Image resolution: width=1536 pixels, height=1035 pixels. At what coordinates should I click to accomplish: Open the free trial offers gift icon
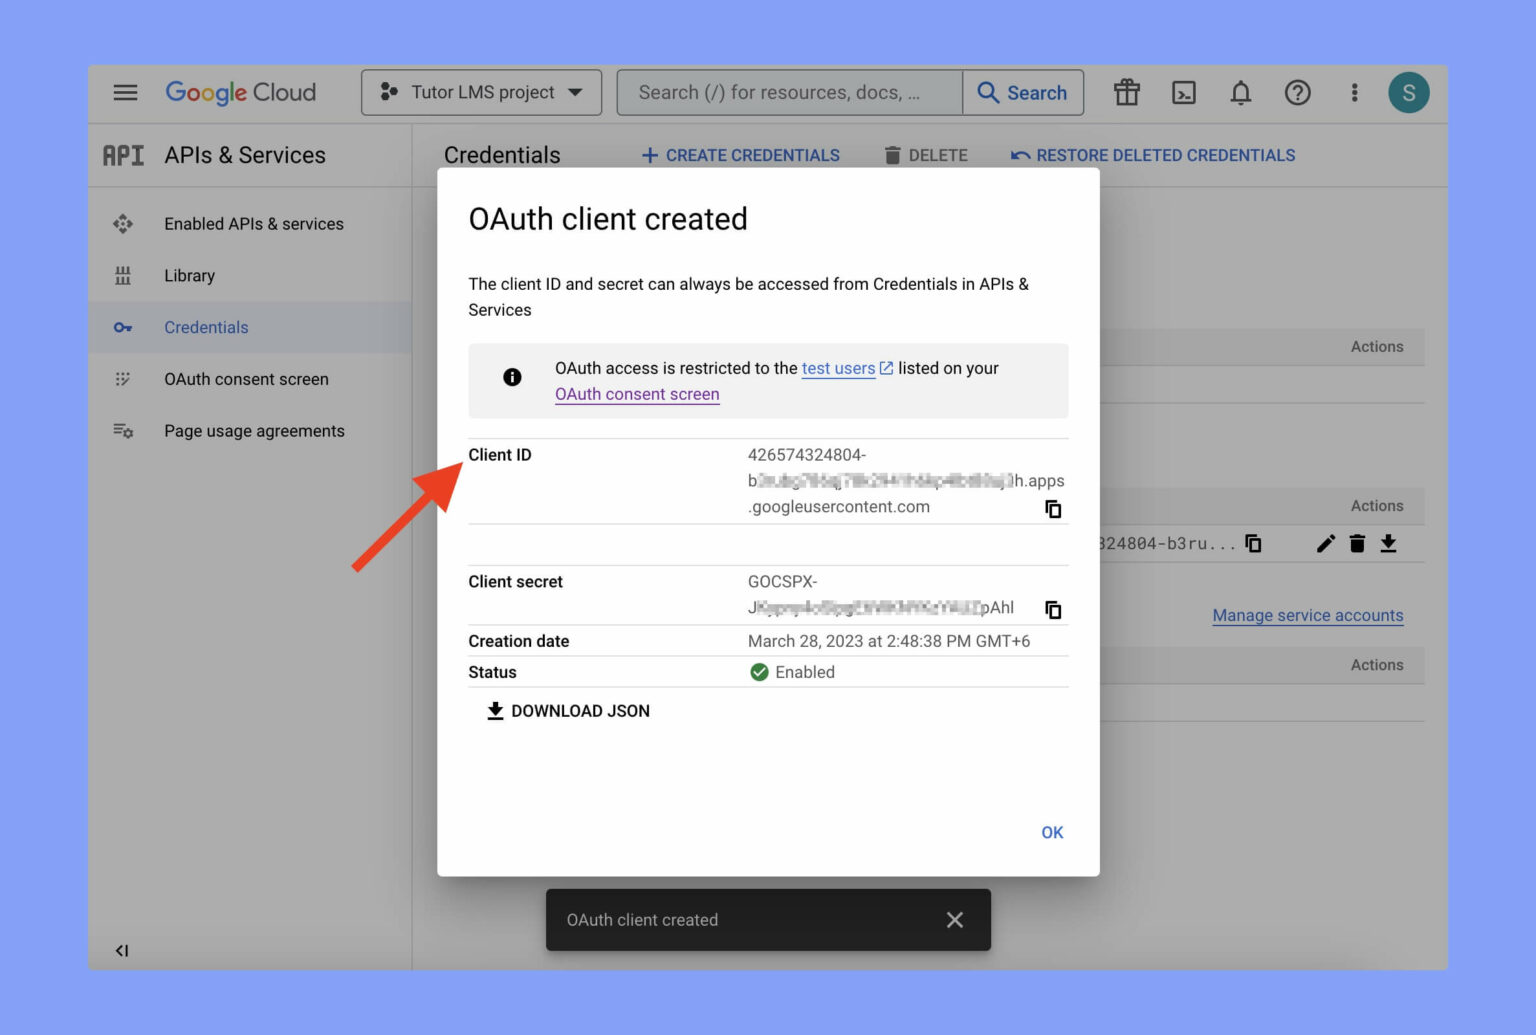tap(1126, 92)
